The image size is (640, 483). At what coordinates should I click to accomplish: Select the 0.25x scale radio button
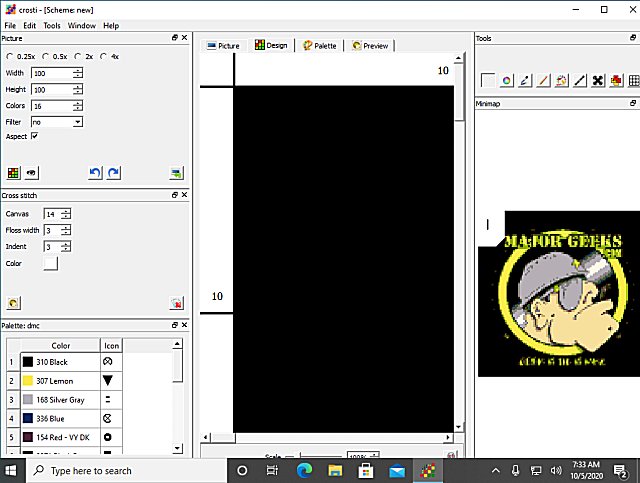pos(10,56)
